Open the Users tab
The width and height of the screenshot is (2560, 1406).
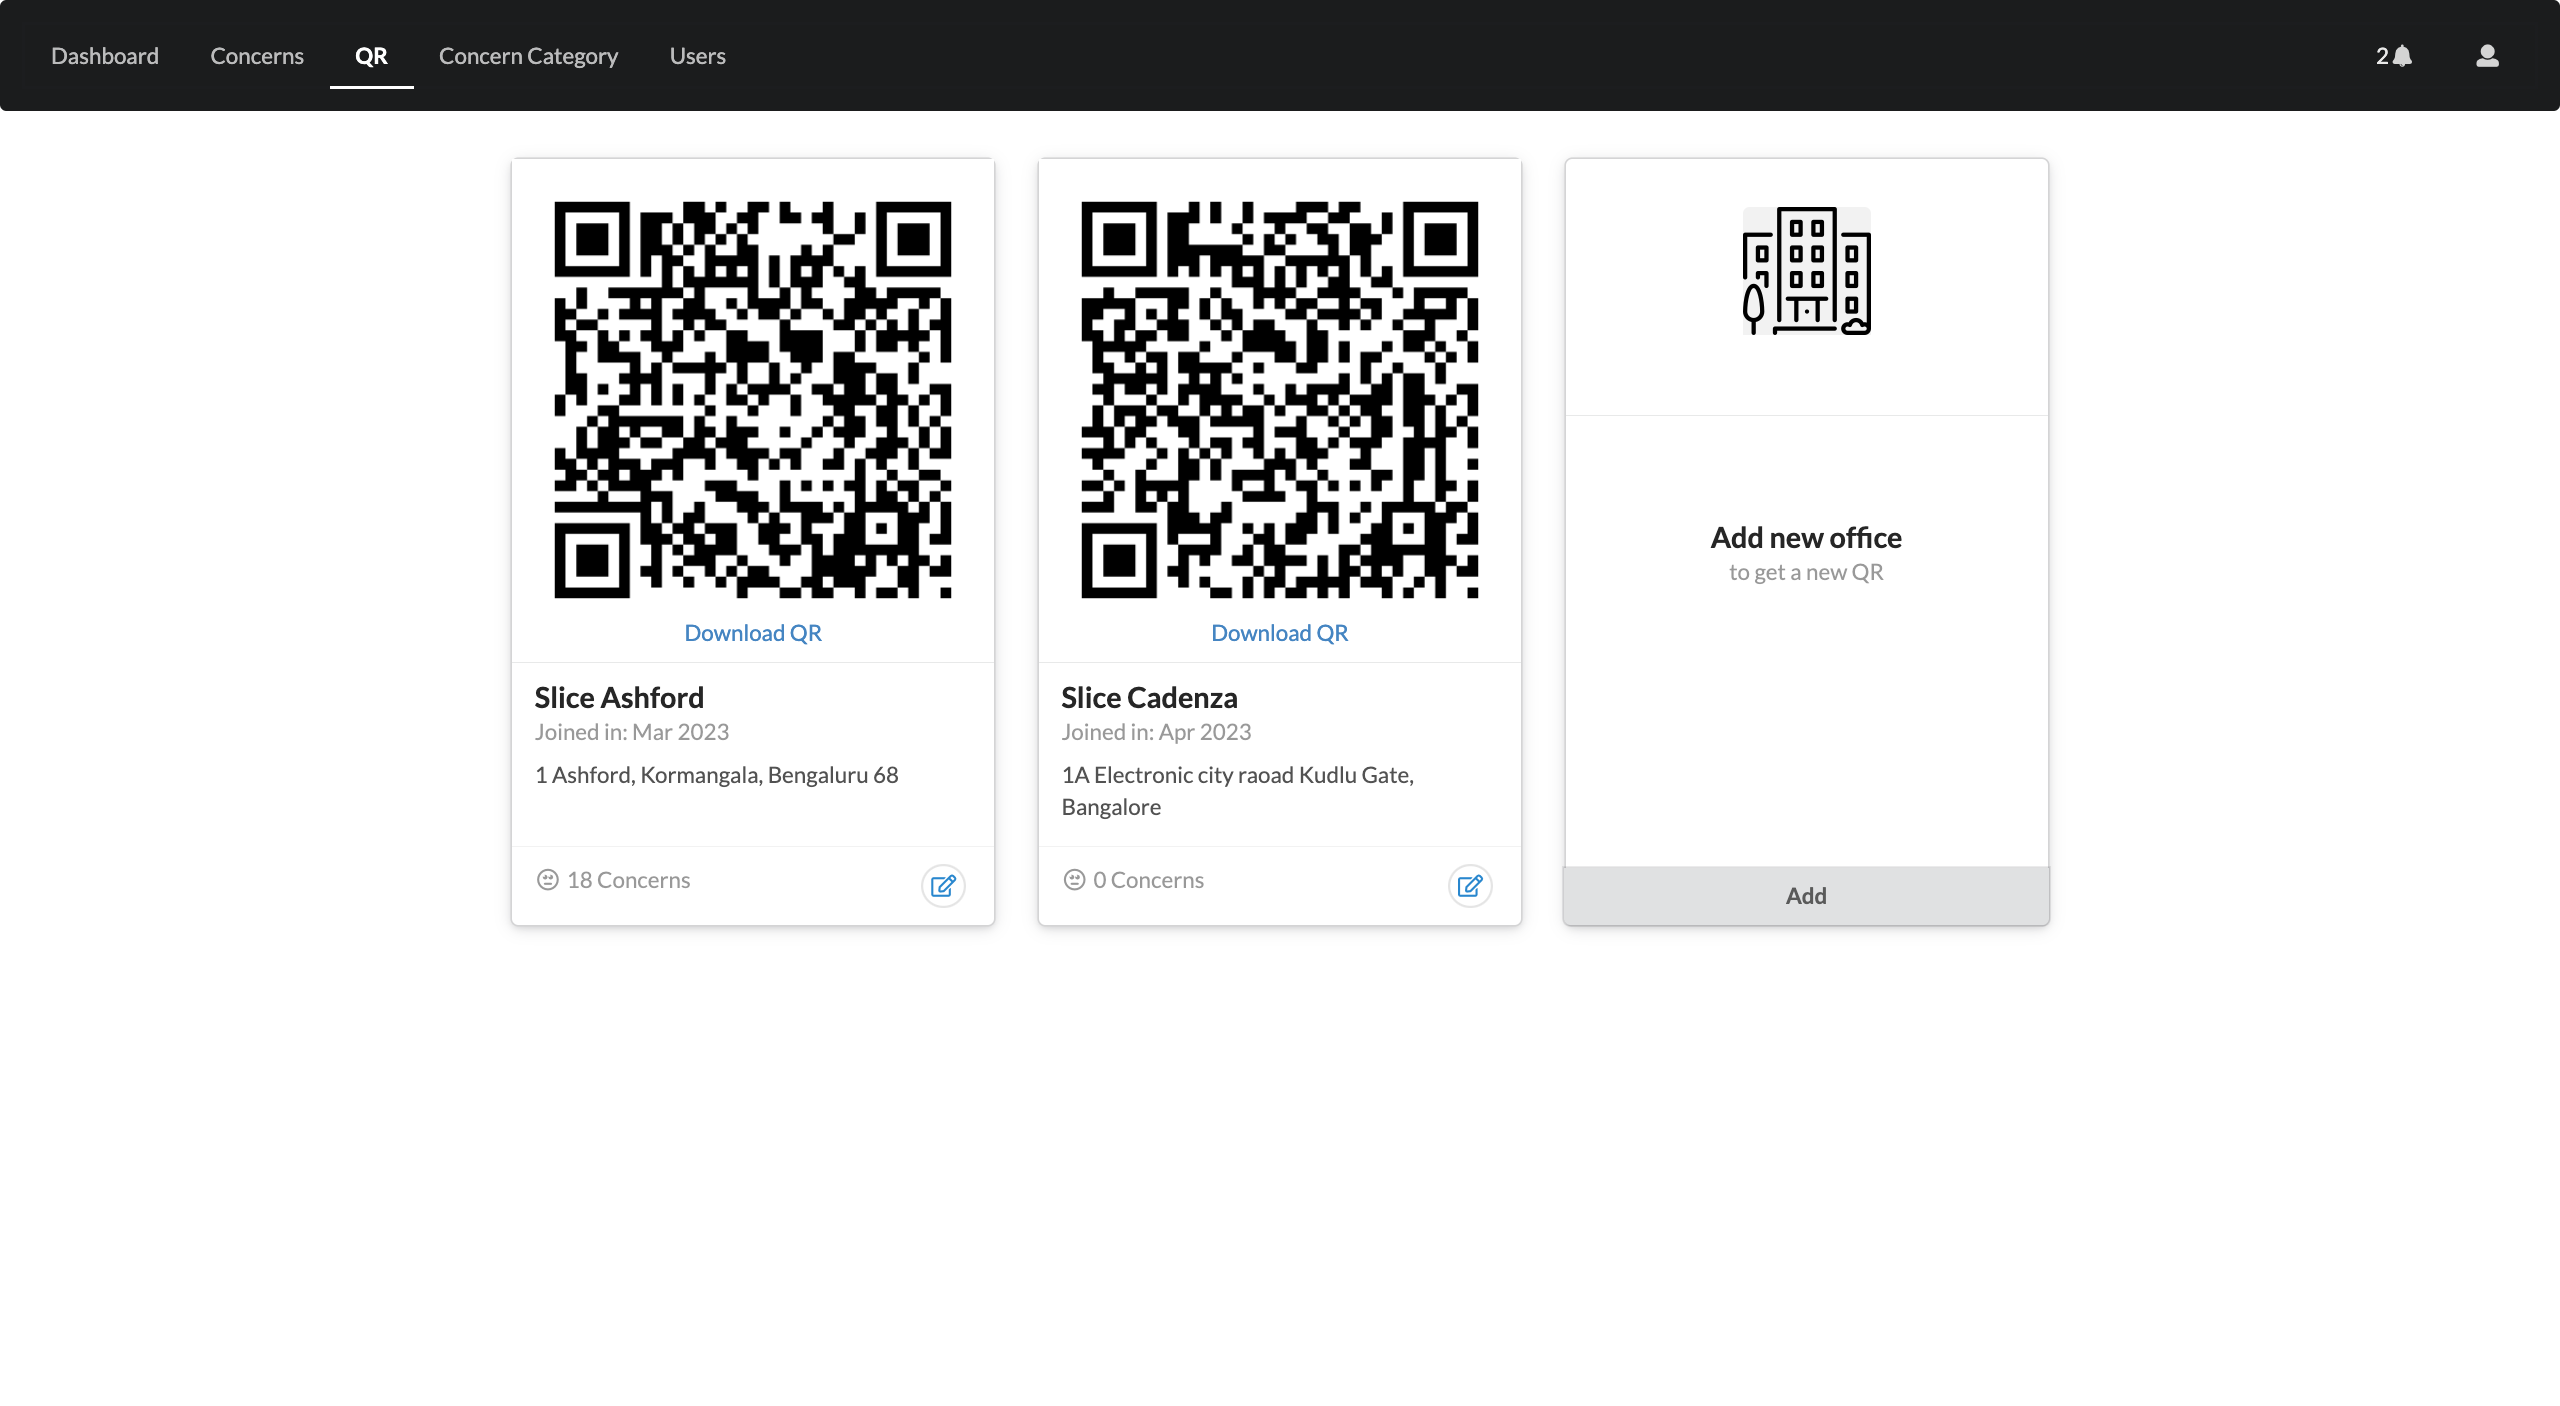point(698,56)
